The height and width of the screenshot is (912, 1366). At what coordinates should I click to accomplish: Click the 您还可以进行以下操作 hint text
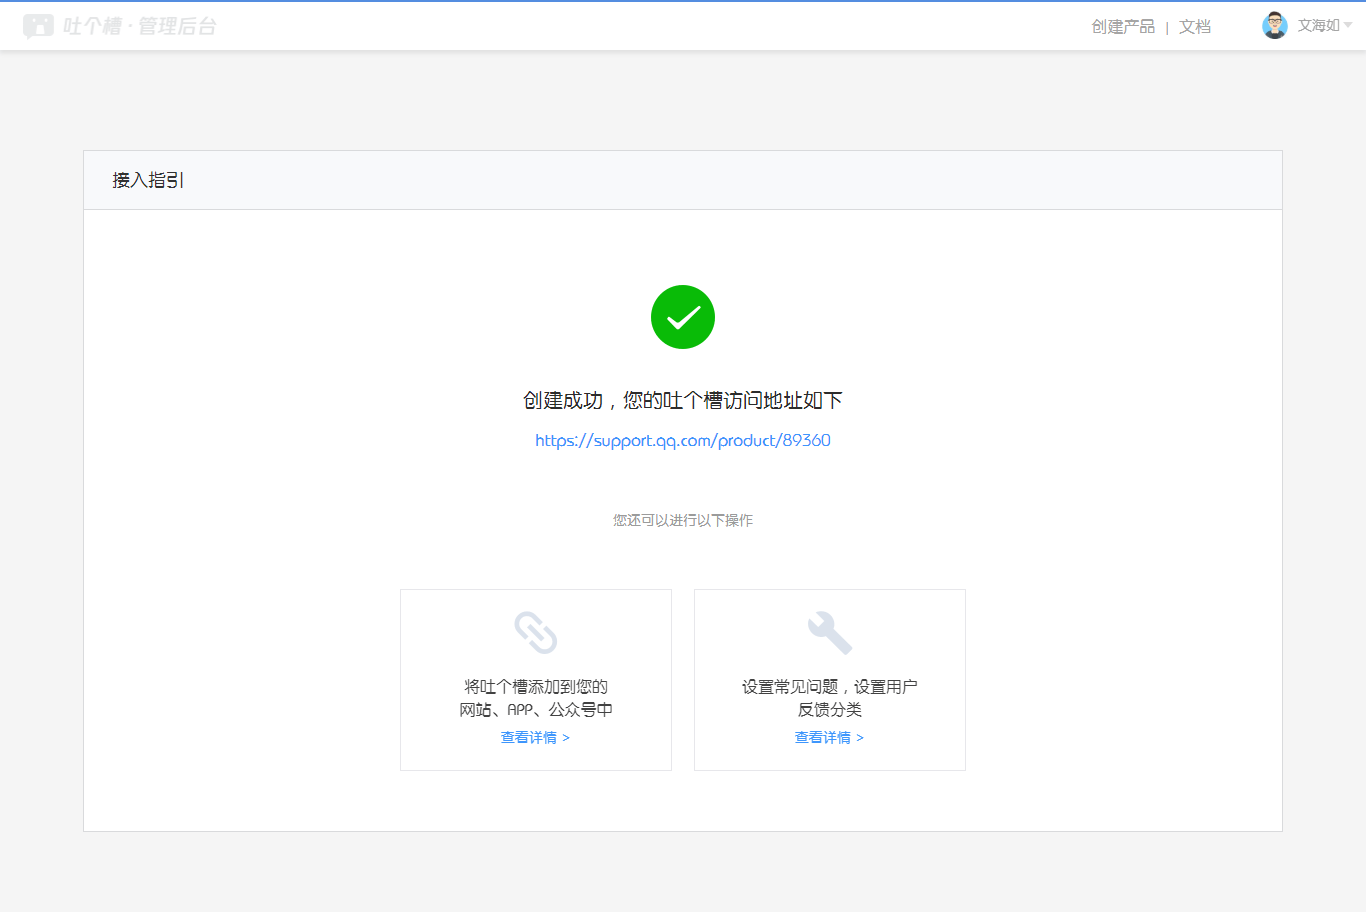(683, 520)
